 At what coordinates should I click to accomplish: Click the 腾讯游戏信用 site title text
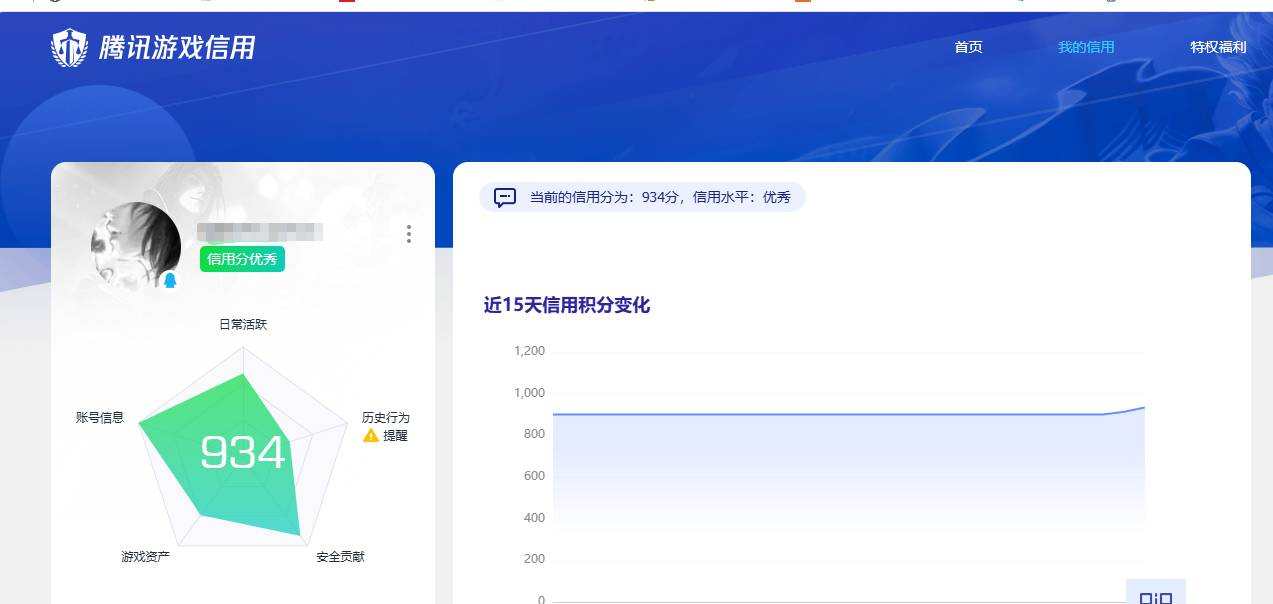177,47
